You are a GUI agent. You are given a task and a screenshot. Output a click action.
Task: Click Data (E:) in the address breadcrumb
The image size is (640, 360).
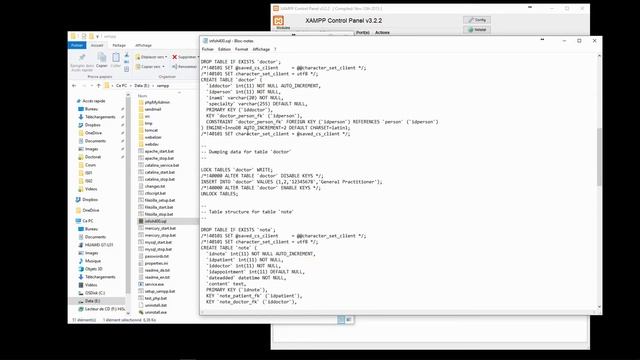point(142,86)
